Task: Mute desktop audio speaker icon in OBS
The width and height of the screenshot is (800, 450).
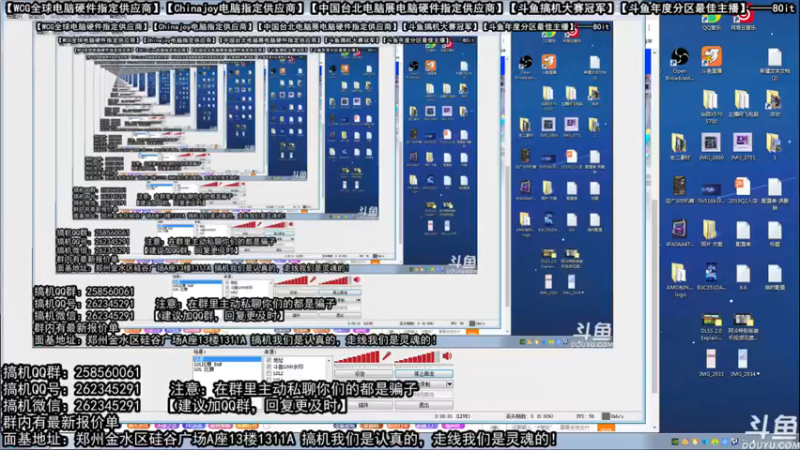Action: (447, 356)
